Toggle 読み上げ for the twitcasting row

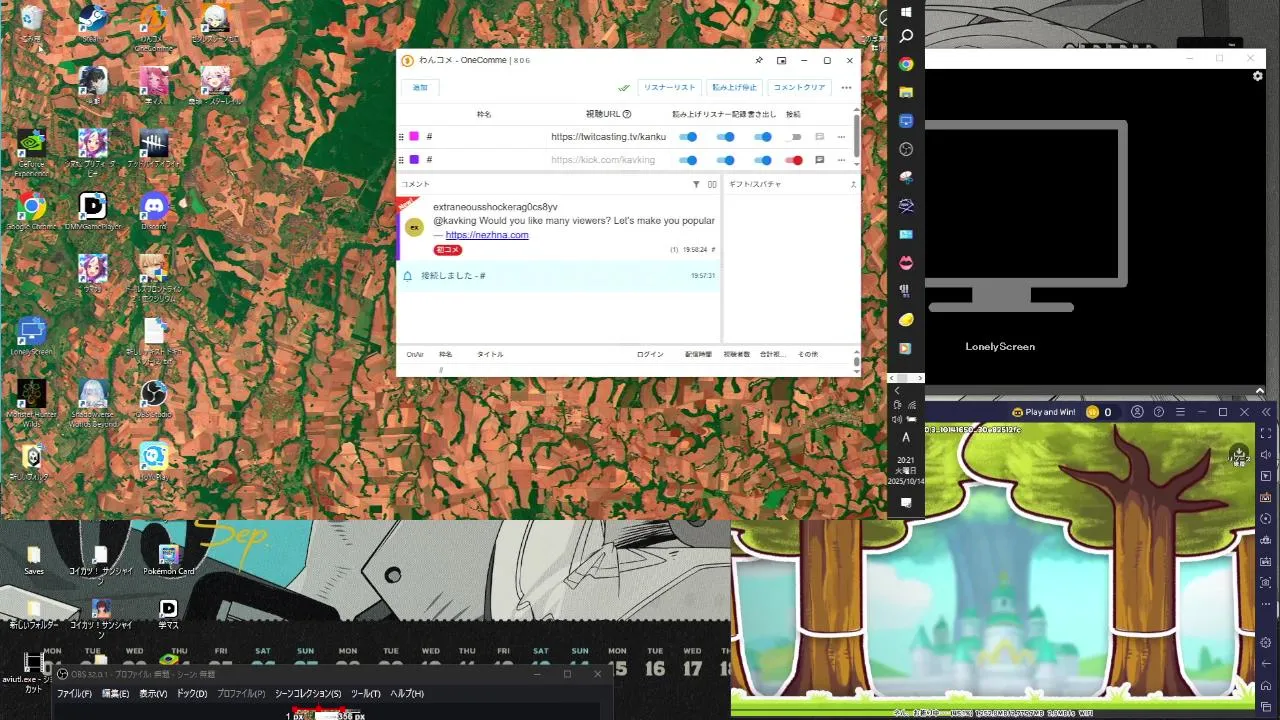click(688, 137)
